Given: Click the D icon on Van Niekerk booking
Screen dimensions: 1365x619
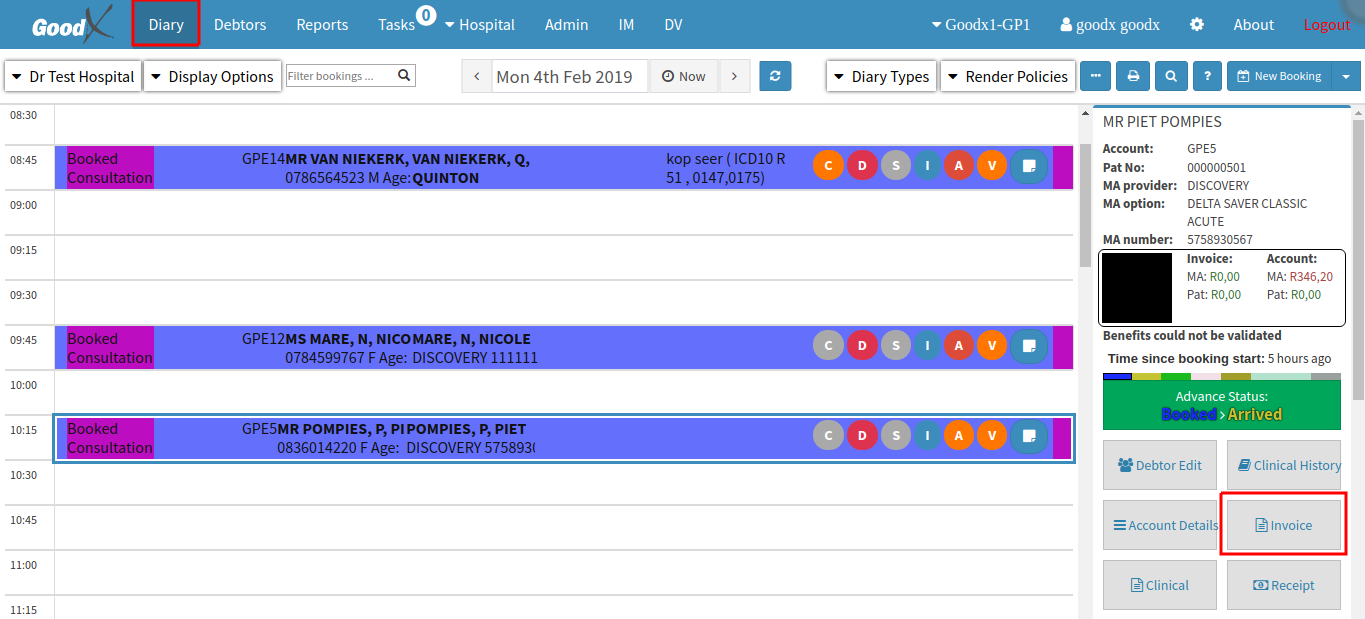Looking at the screenshot, I should [862, 165].
